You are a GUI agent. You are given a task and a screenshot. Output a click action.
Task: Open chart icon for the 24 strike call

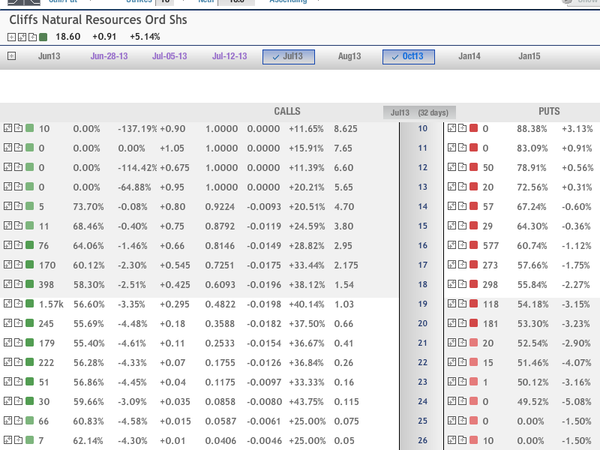(8, 401)
